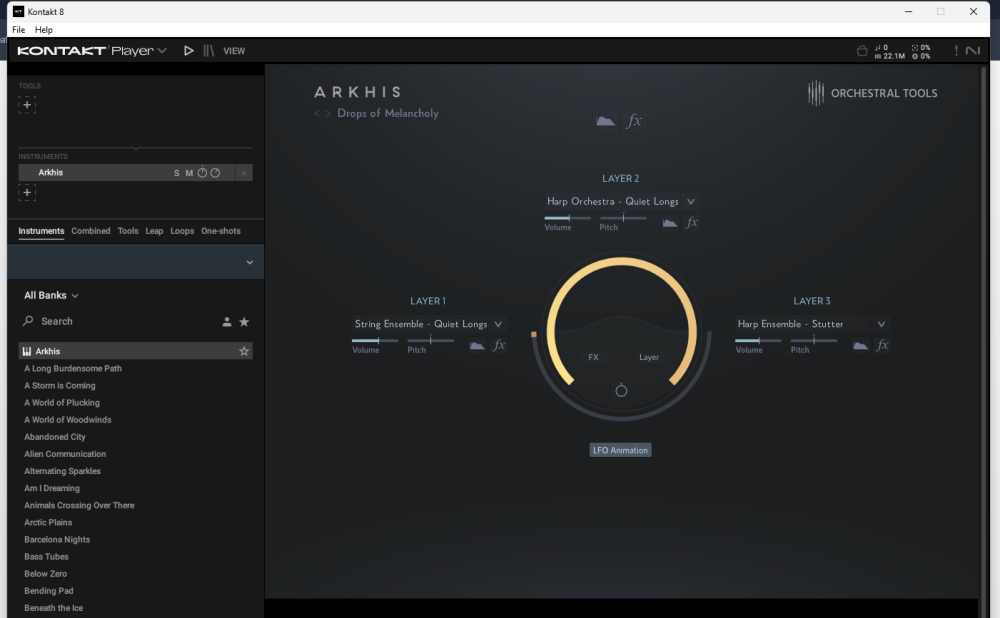Image resolution: width=1000 pixels, height=618 pixels.
Task: Click the play transport button in header
Action: click(188, 50)
